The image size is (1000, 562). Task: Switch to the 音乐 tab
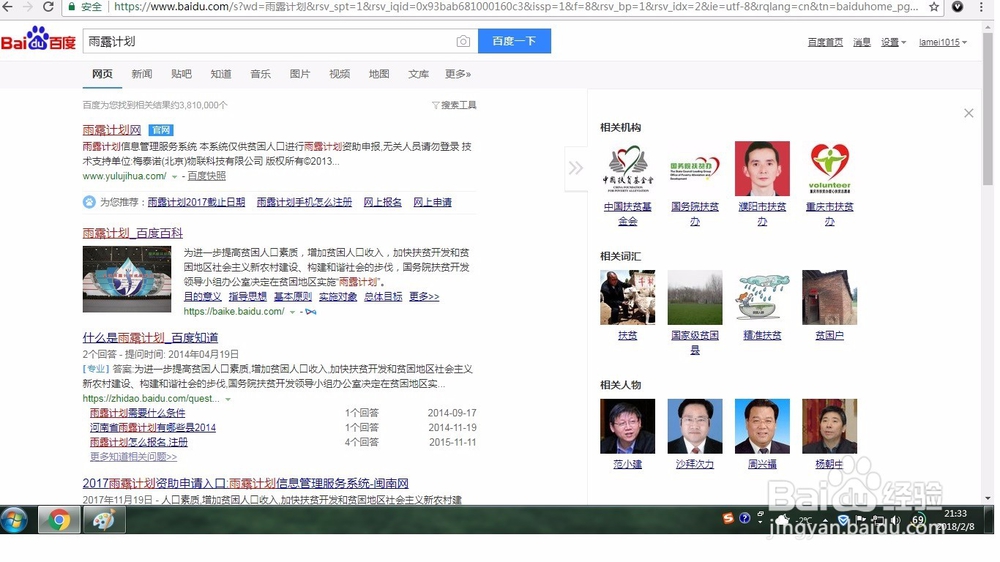point(260,74)
